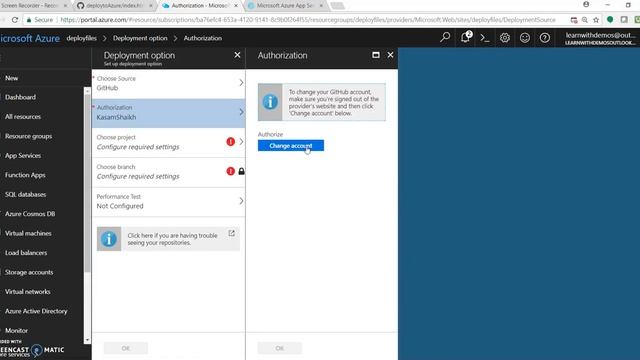Click the browser profile avatar icon
This screenshot has height=360, width=640.
(x=586, y=4)
